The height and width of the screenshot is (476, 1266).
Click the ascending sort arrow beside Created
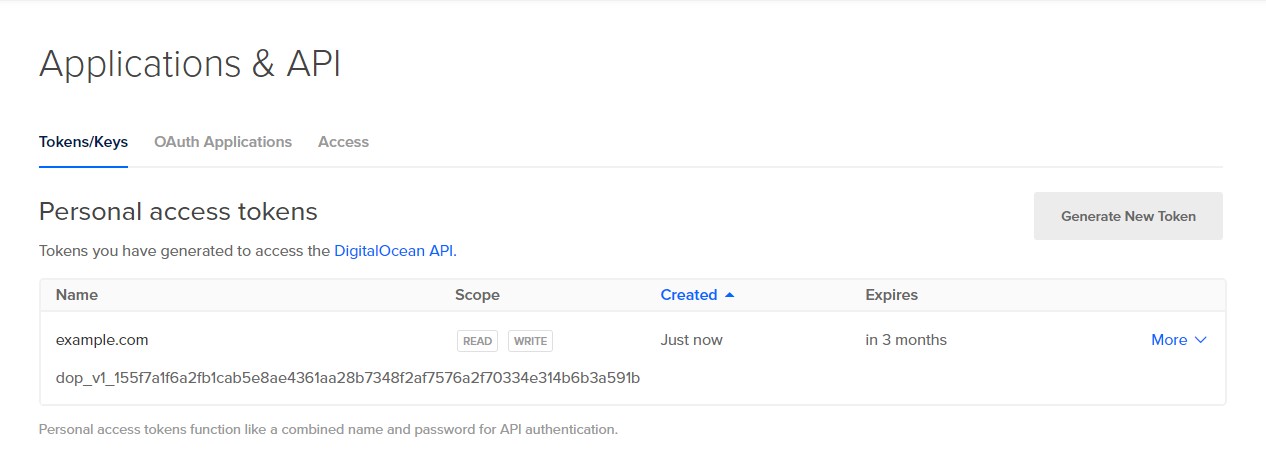(x=729, y=295)
